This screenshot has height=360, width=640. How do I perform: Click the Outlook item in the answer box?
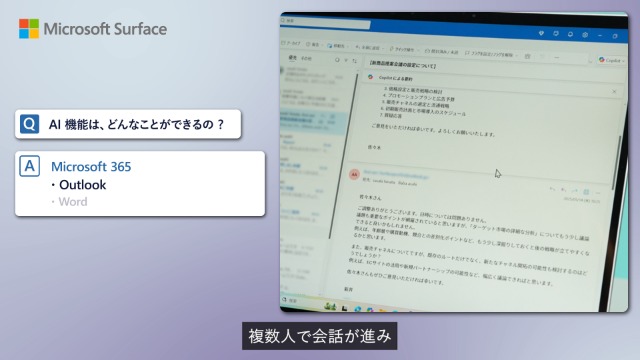[x=82, y=185]
